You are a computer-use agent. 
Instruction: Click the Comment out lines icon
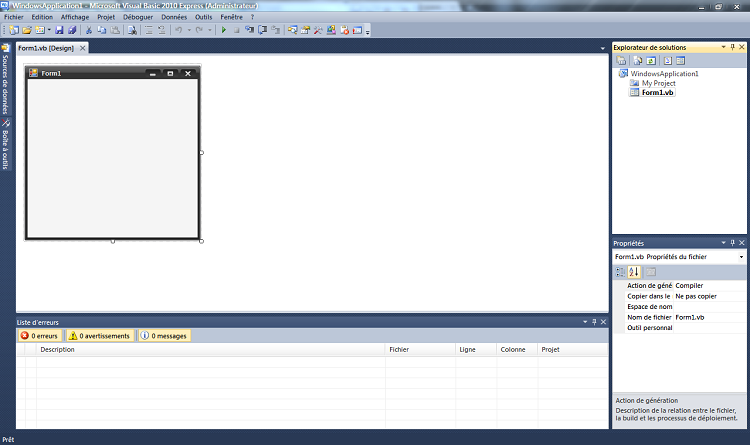point(149,30)
